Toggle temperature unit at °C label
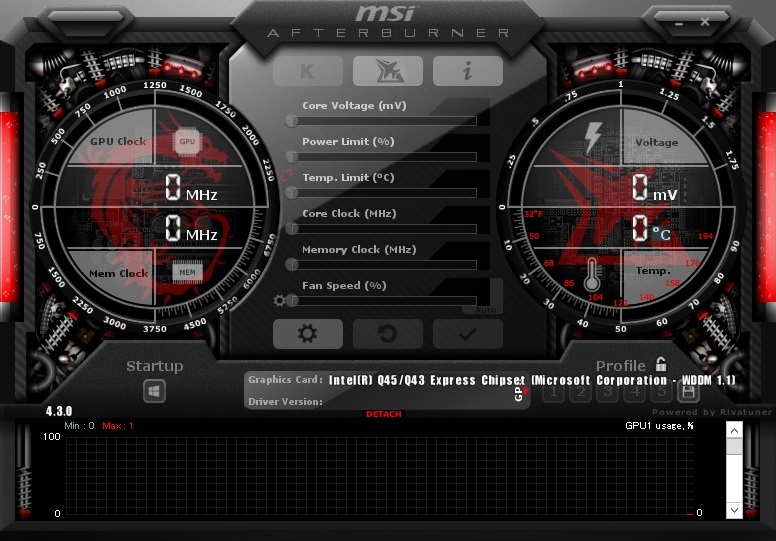The height and width of the screenshot is (541, 776). [661, 233]
